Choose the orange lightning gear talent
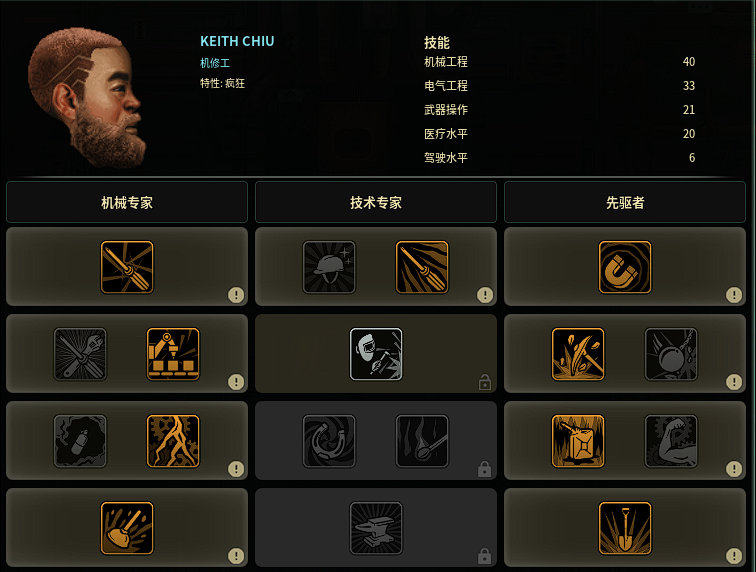 (x=173, y=441)
